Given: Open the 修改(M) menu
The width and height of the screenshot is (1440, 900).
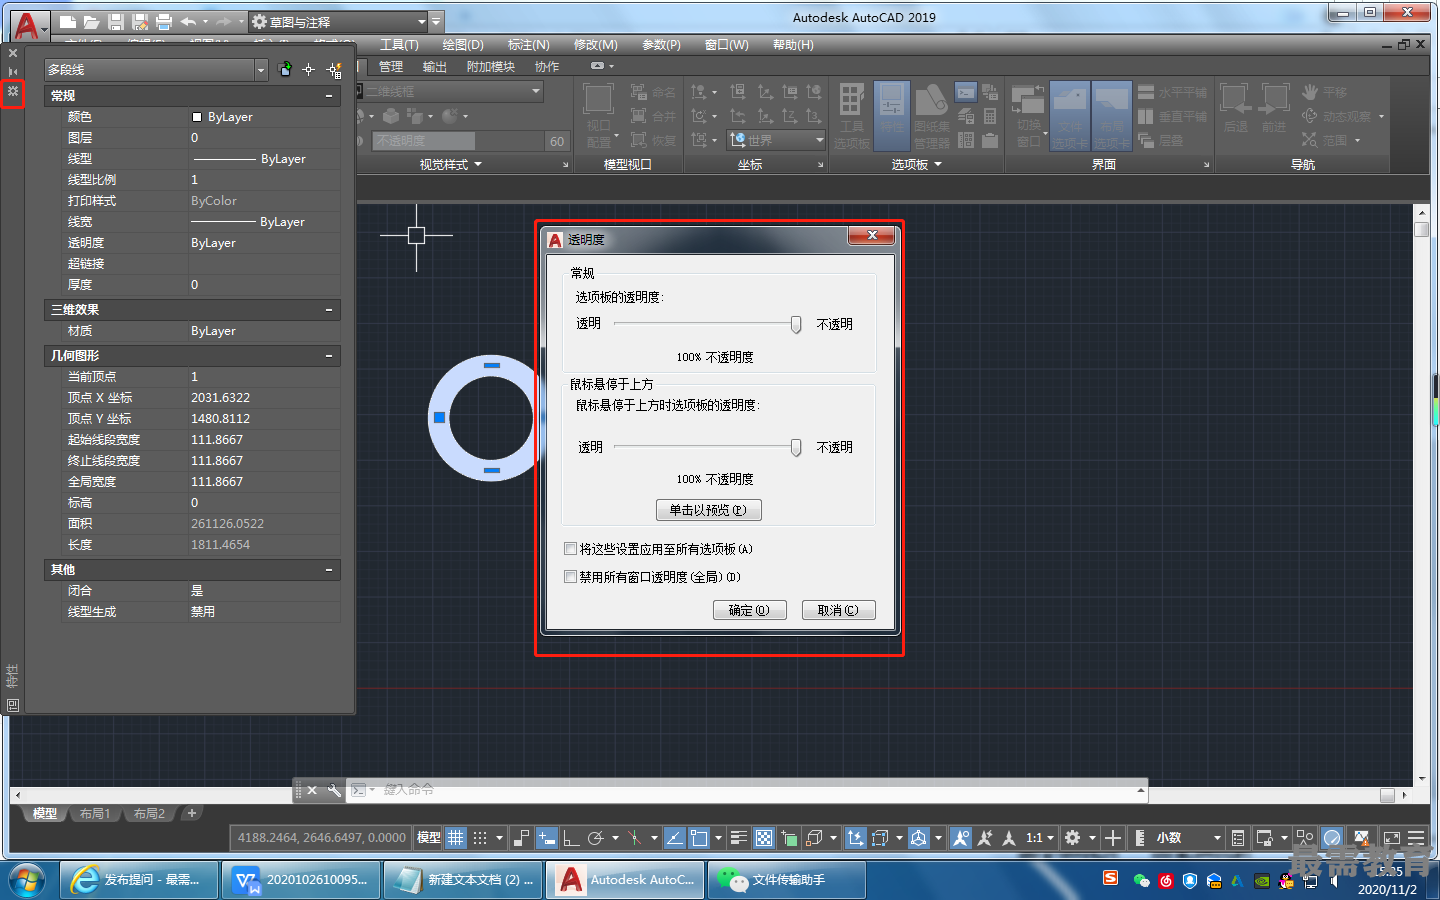Looking at the screenshot, I should coord(595,45).
